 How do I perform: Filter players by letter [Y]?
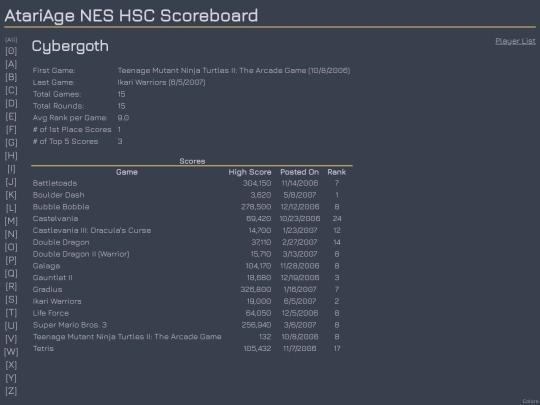click(x=11, y=378)
